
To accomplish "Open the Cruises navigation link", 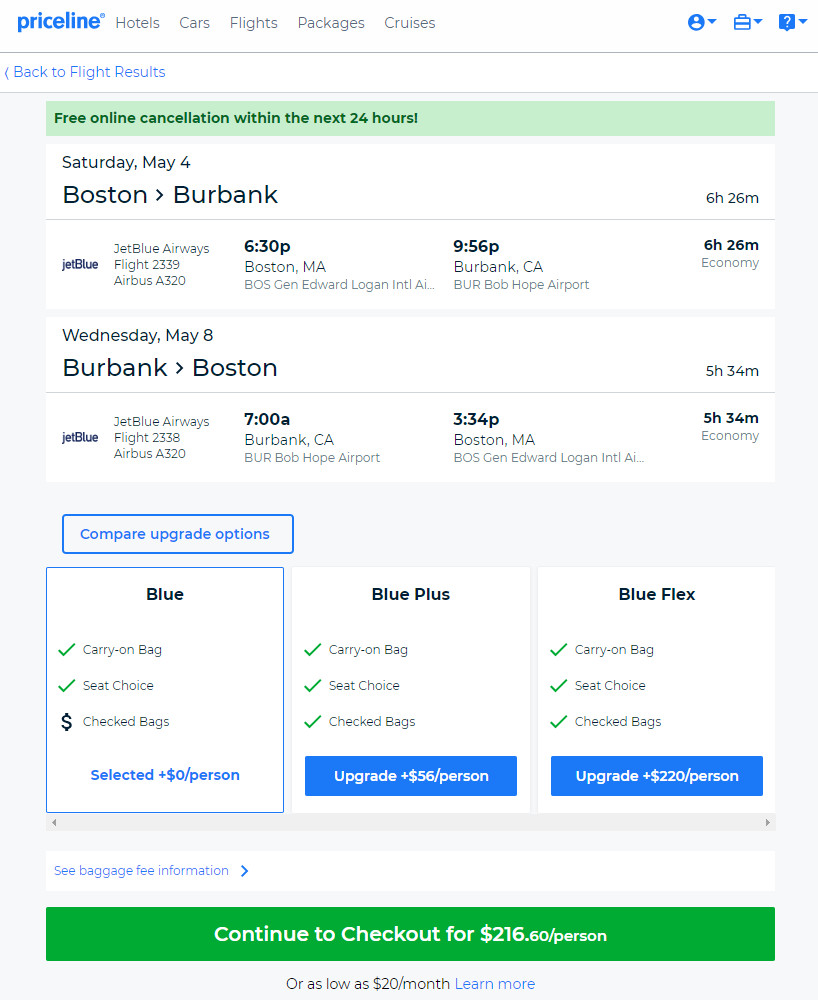I will pyautogui.click(x=409, y=23).
